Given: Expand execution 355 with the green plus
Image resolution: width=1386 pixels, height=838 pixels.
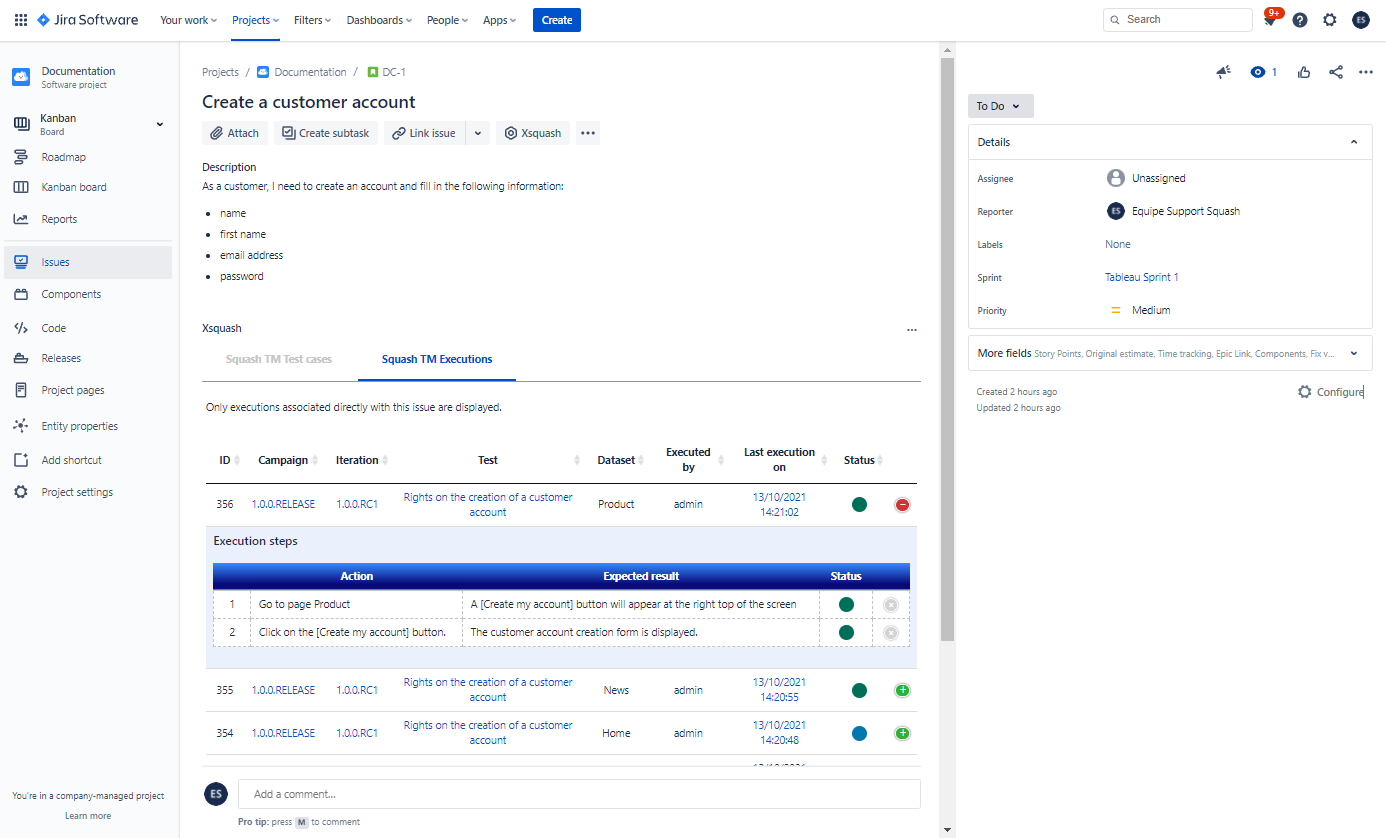Looking at the screenshot, I should point(902,690).
